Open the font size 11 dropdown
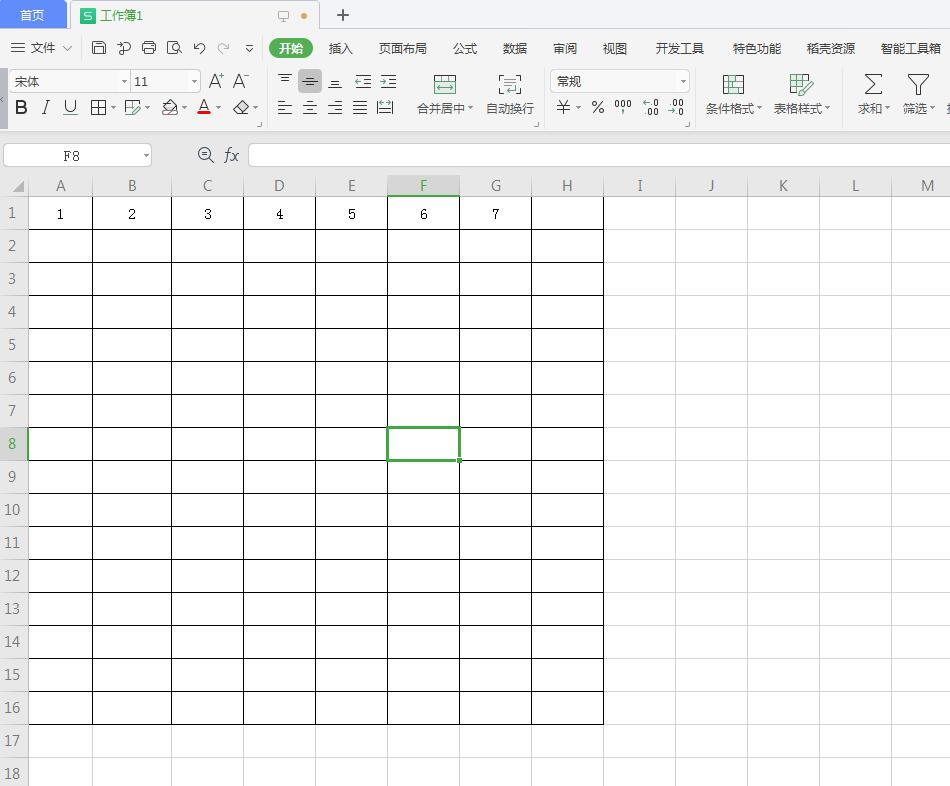This screenshot has height=786, width=950. click(x=194, y=82)
